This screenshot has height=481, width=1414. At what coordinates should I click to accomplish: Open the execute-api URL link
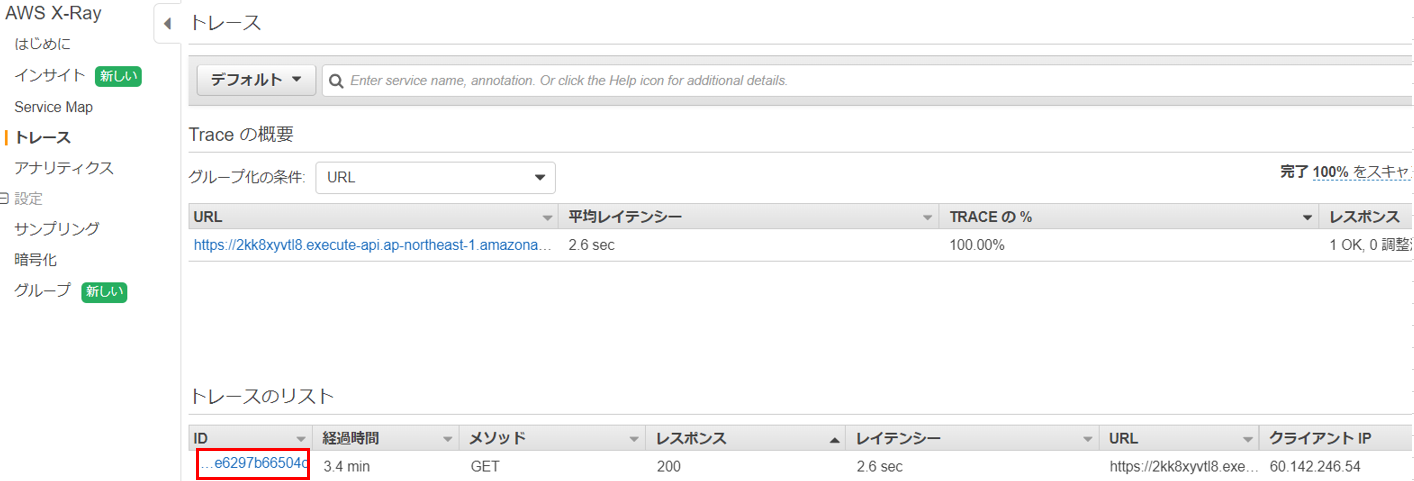pyautogui.click(x=373, y=245)
